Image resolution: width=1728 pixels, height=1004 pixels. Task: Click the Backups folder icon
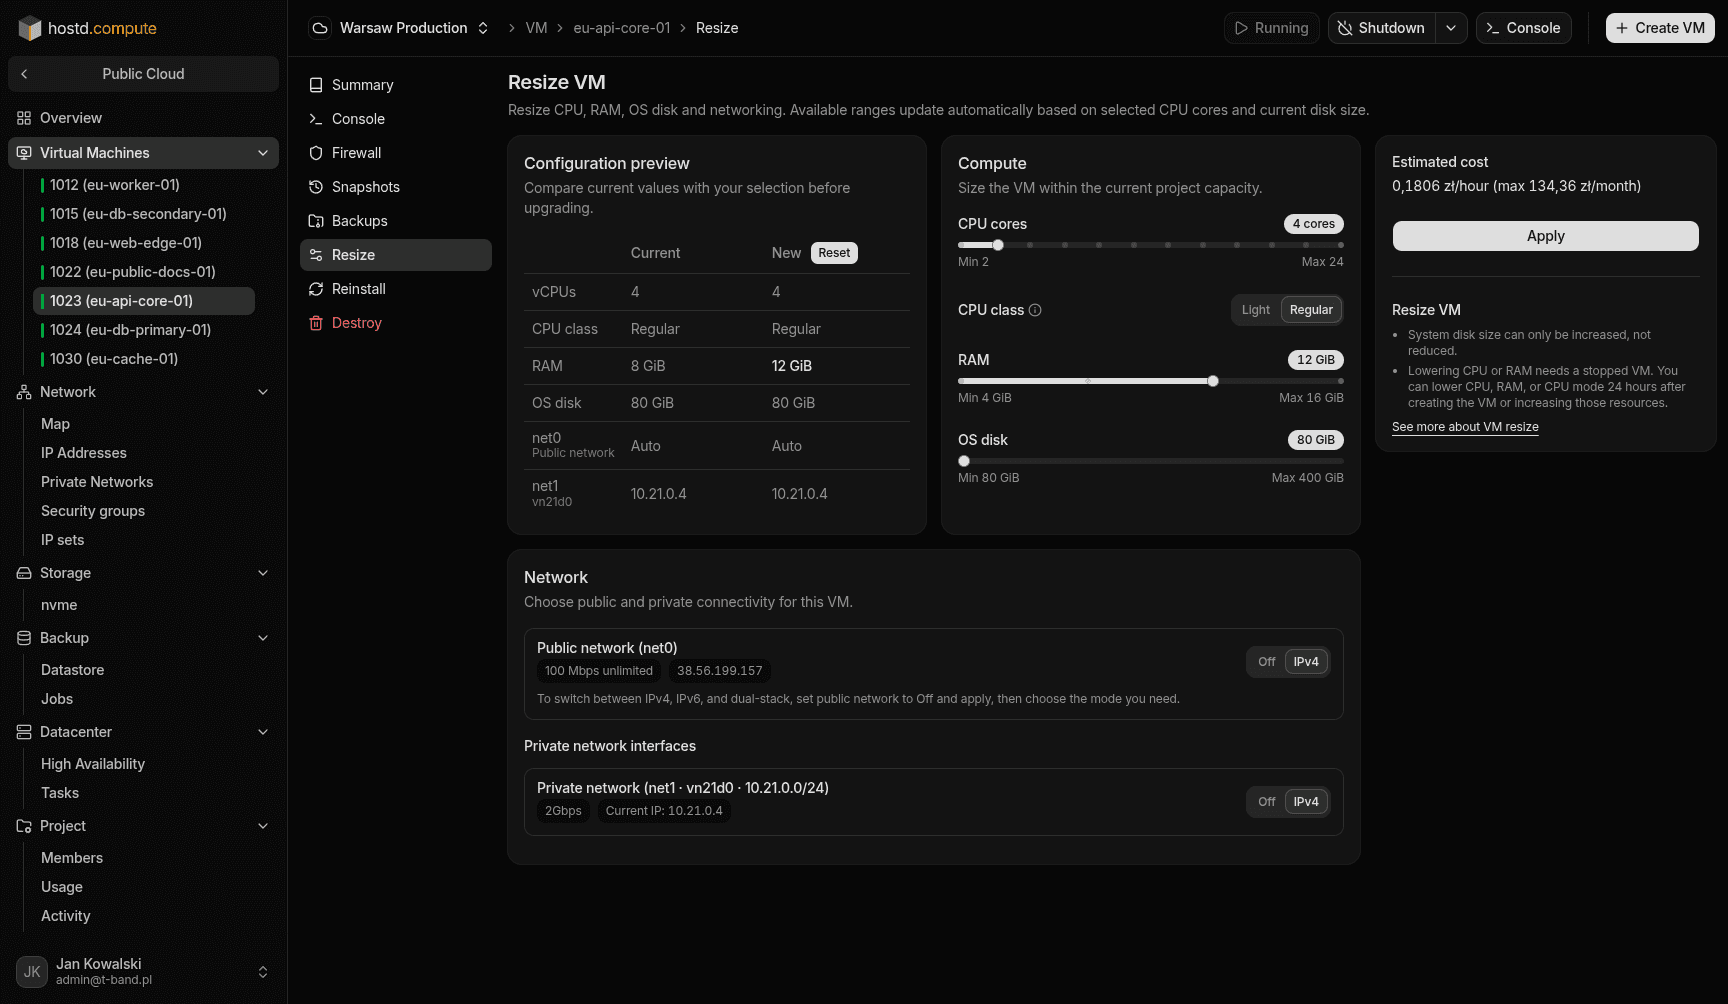316,221
